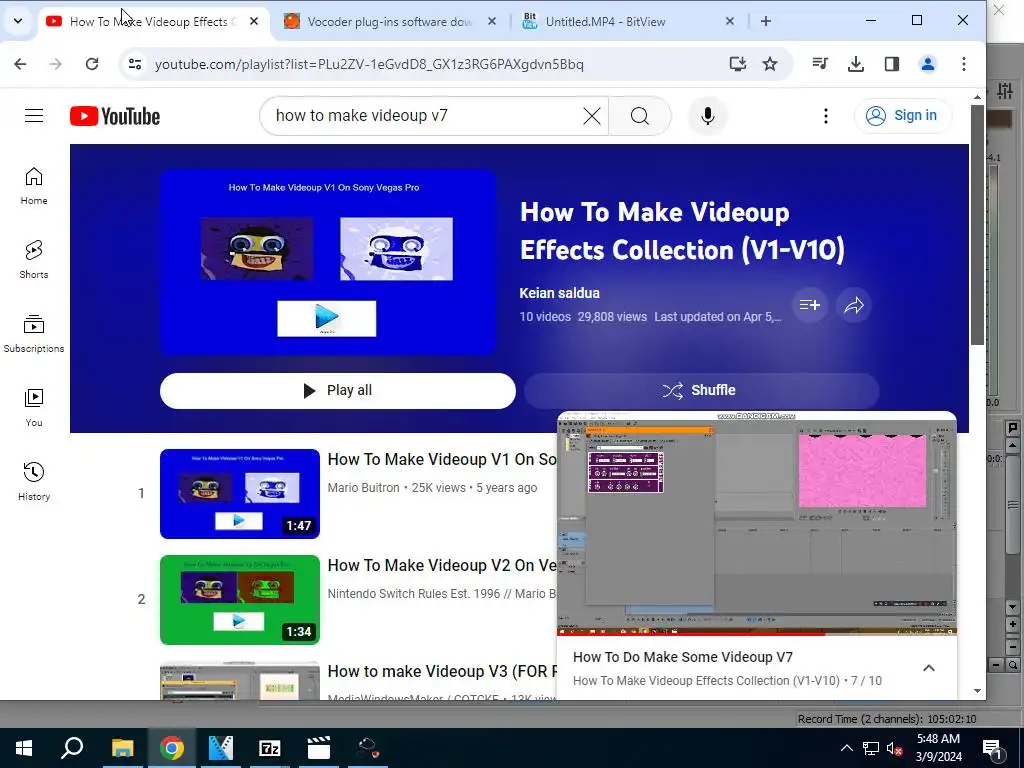1024x768 pixels.
Task: Click the page vertical scrollbar
Action: [x=977, y=225]
